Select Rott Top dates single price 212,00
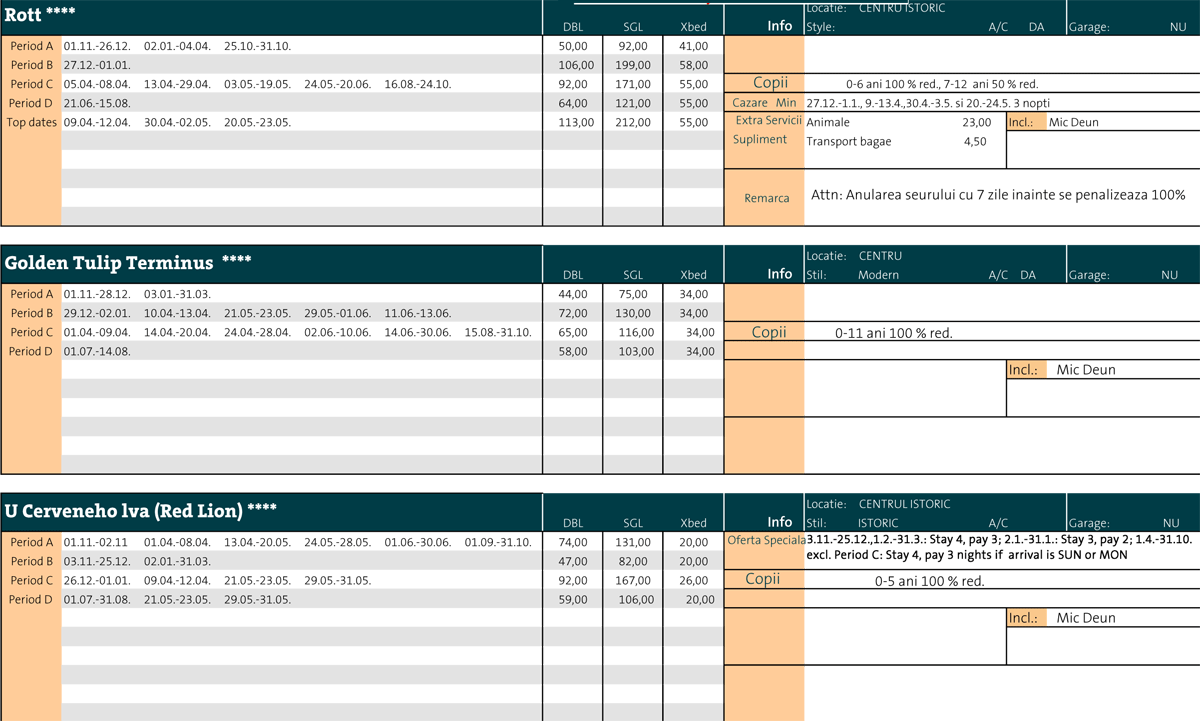Image resolution: width=1200 pixels, height=721 pixels. pos(633,122)
